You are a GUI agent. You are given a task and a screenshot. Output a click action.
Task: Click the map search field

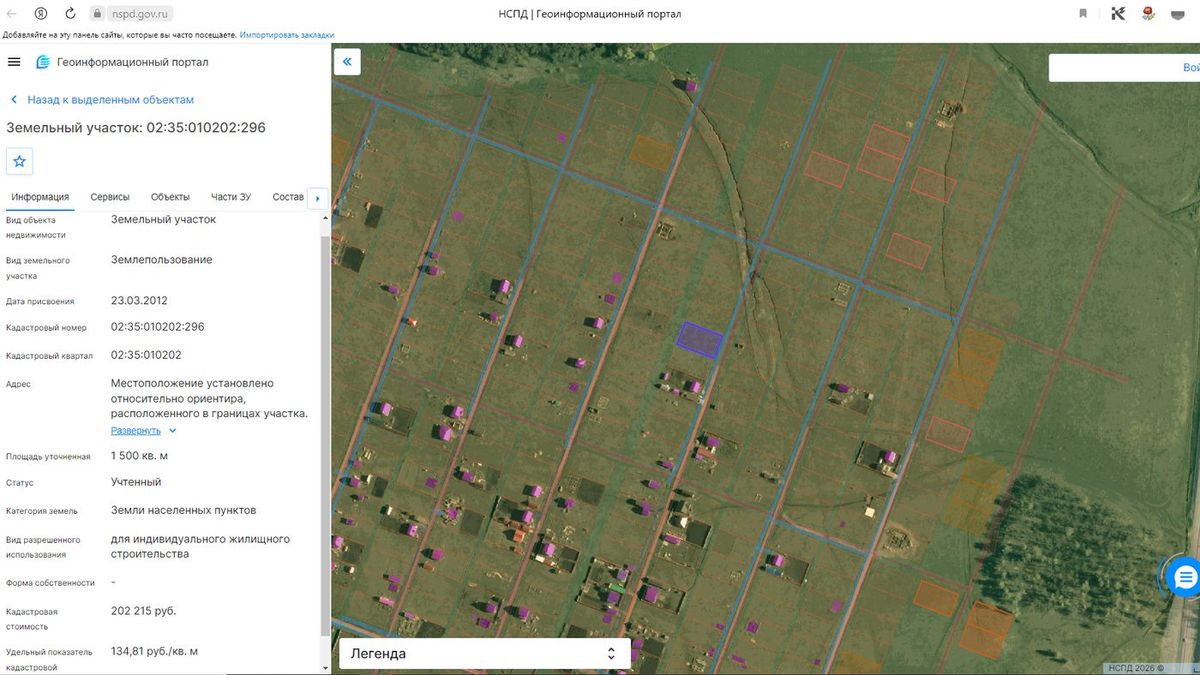pyautogui.click(x=1124, y=67)
